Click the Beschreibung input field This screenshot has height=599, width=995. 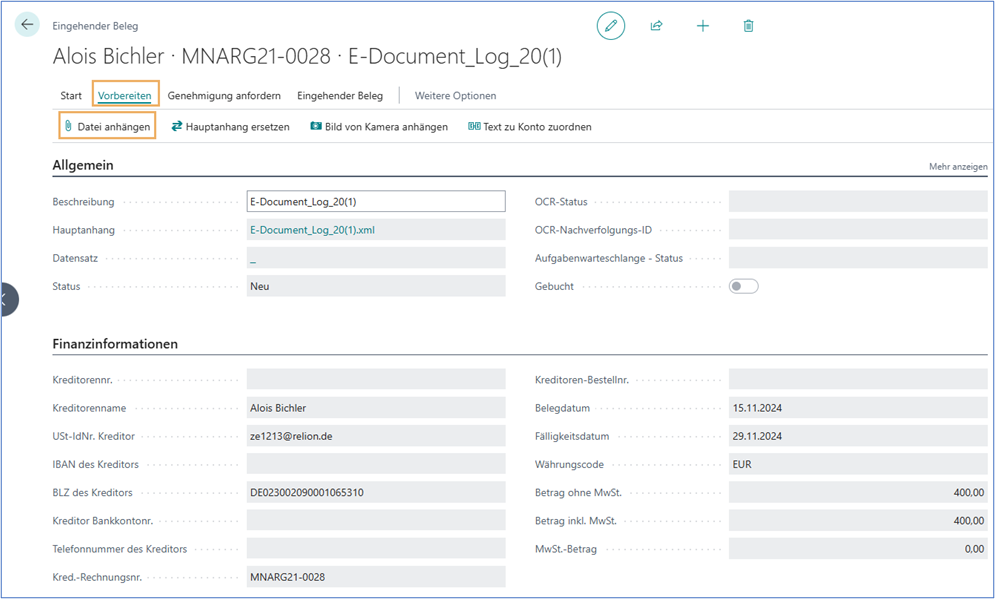376,202
